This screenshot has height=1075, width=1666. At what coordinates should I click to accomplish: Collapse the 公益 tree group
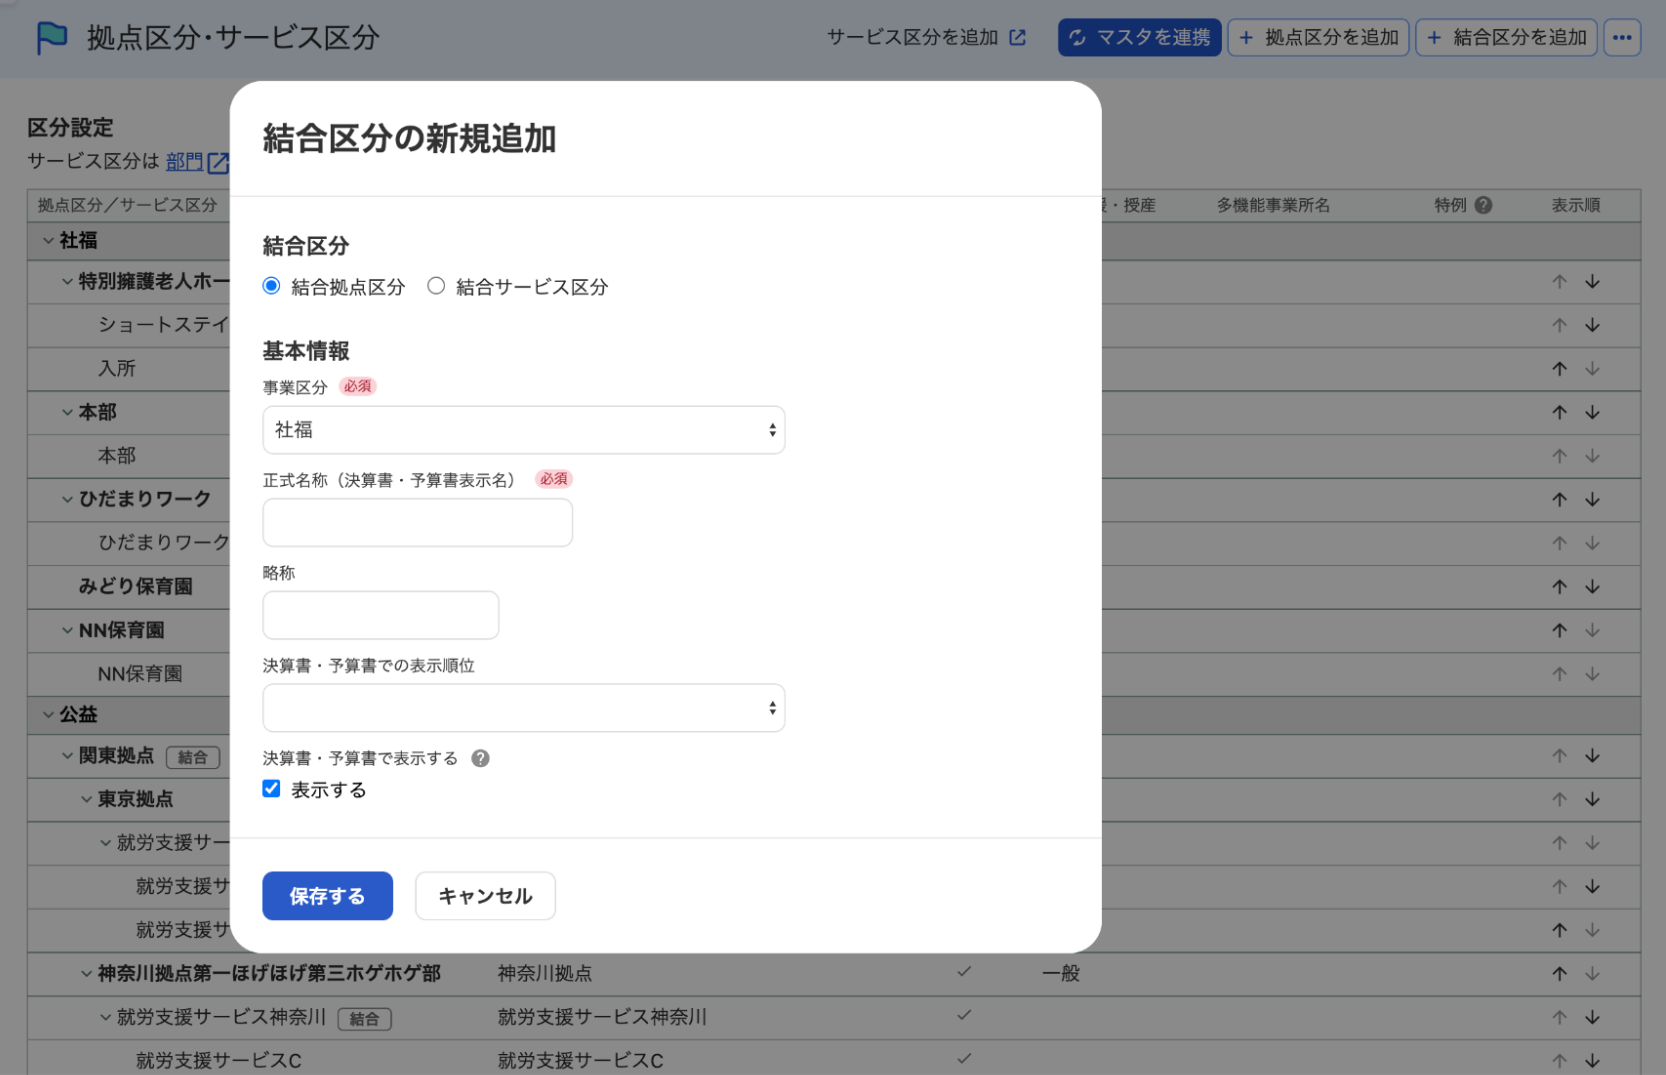48,714
